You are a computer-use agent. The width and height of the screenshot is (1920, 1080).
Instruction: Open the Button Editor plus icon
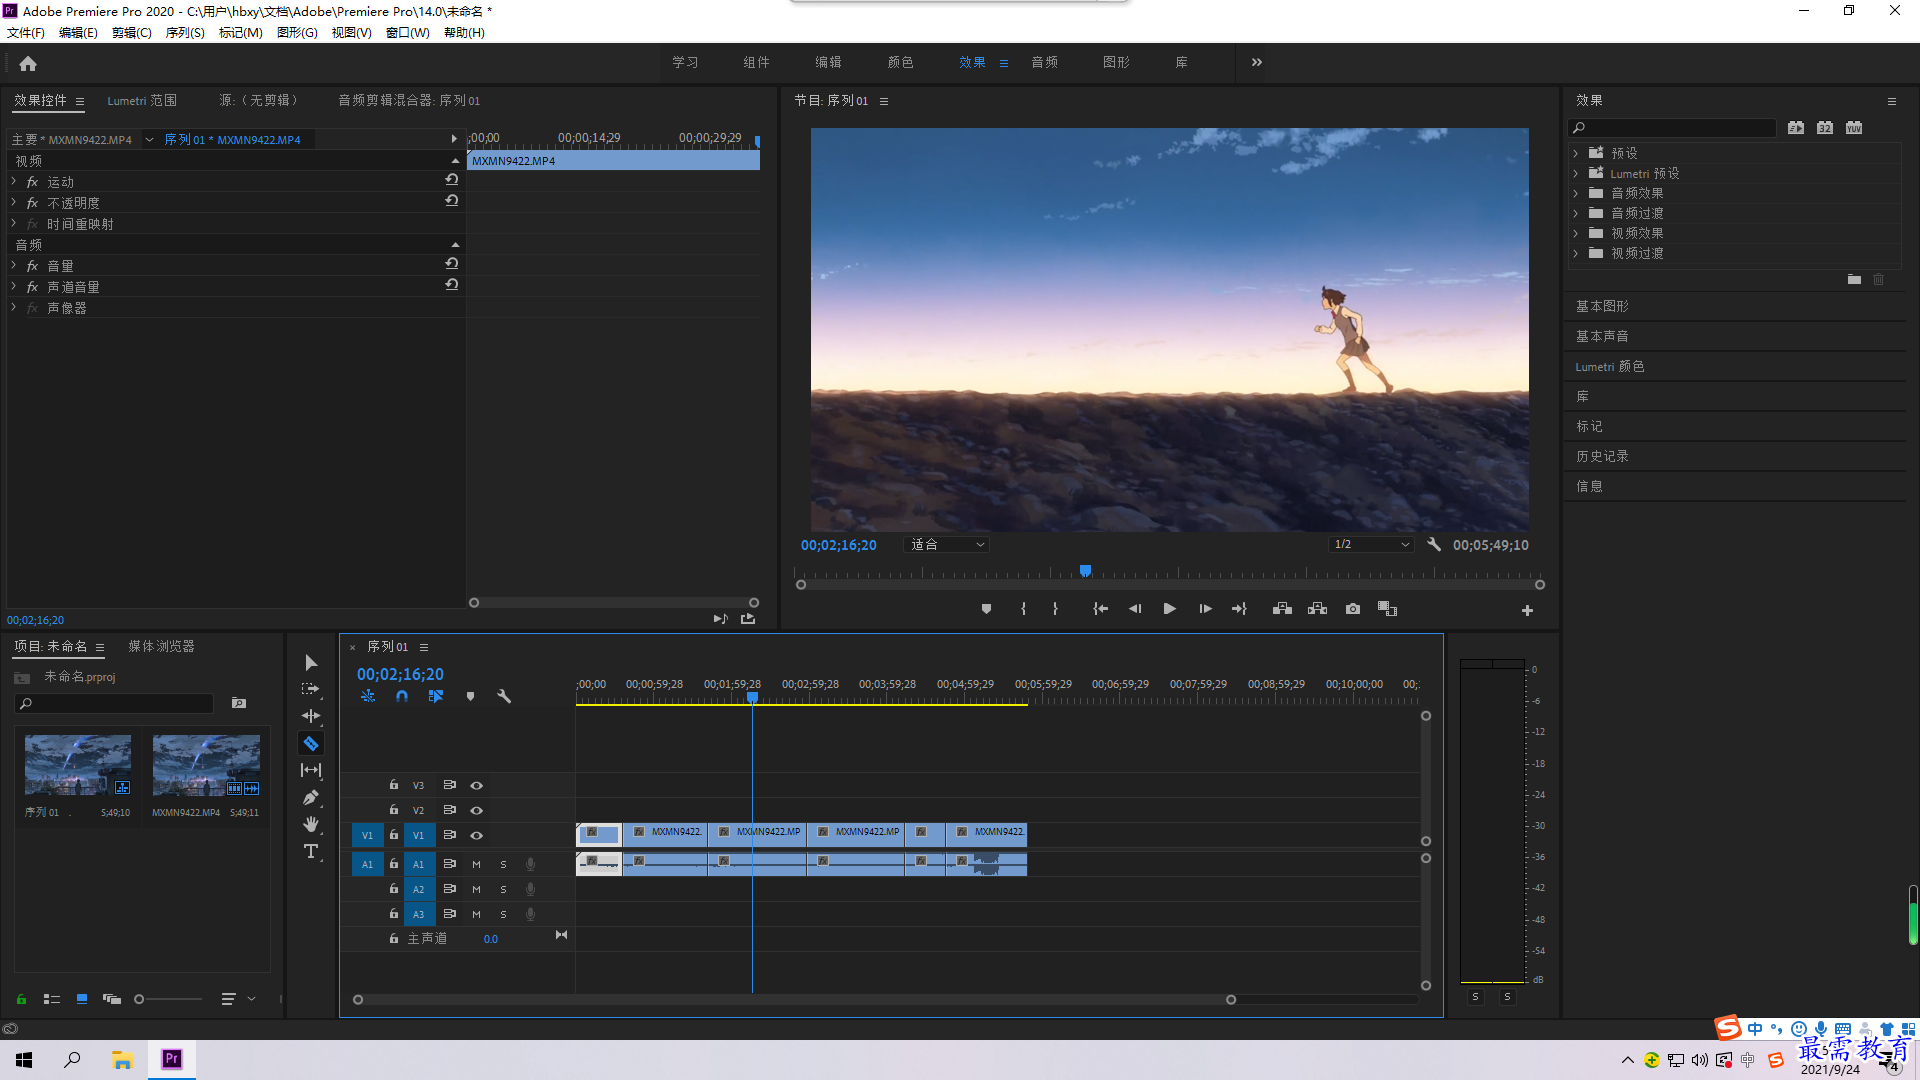(1527, 610)
